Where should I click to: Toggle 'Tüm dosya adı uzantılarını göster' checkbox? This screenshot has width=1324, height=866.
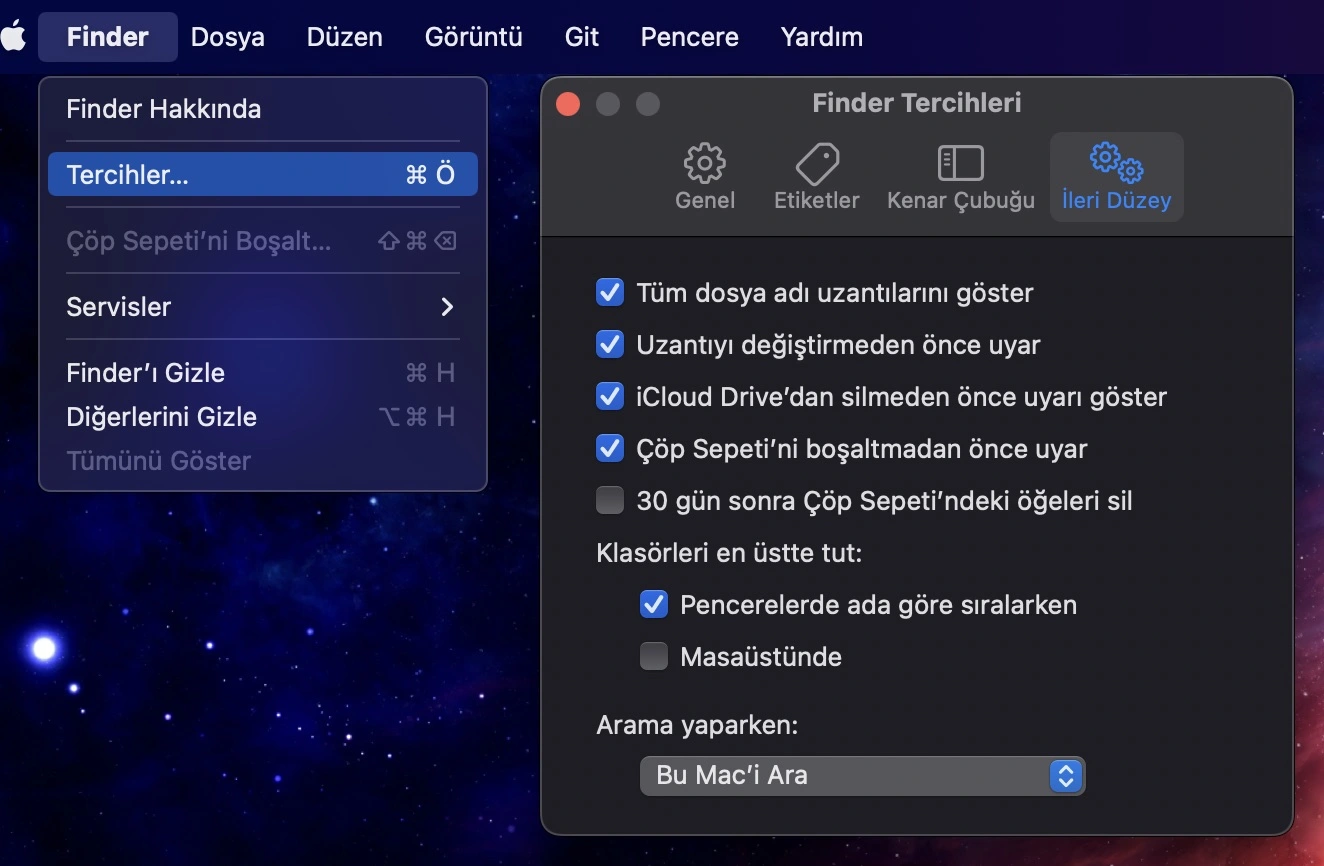[610, 293]
